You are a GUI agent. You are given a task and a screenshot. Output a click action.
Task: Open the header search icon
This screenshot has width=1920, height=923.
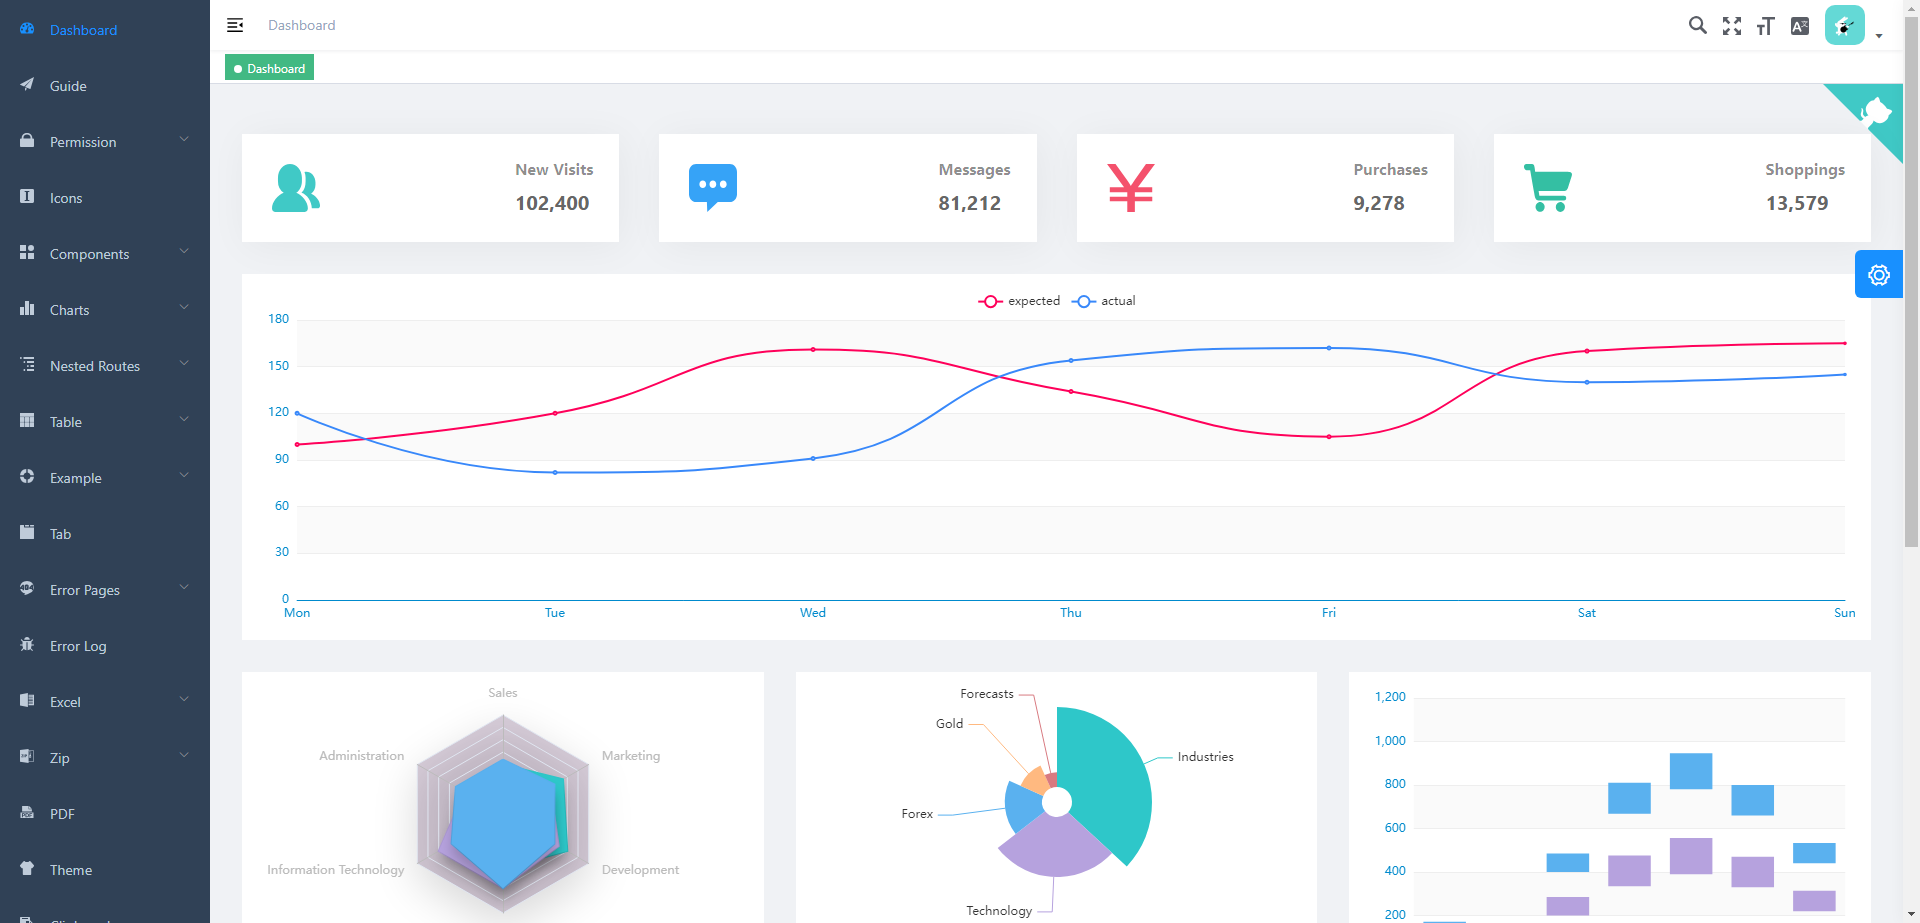1697,25
